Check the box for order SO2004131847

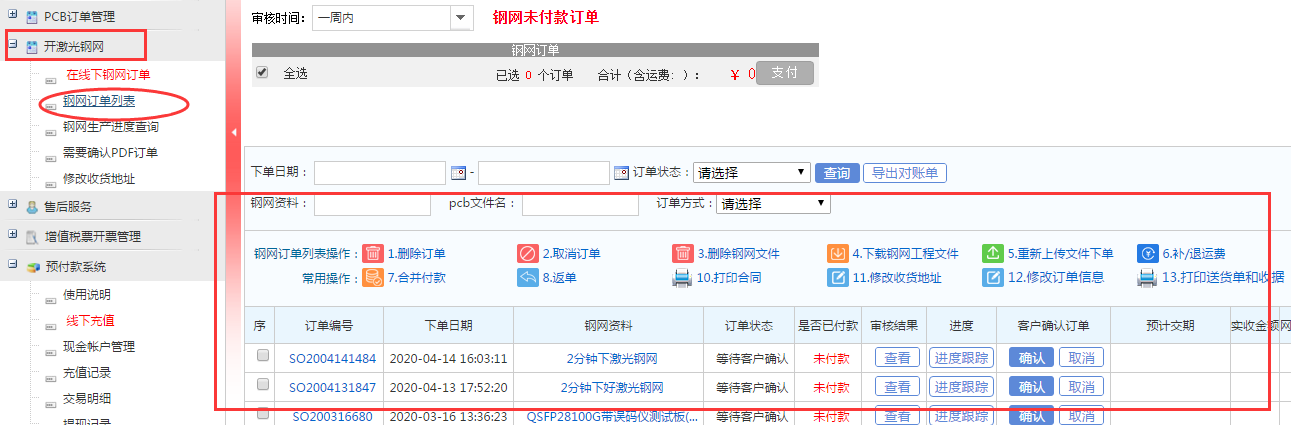(263, 385)
